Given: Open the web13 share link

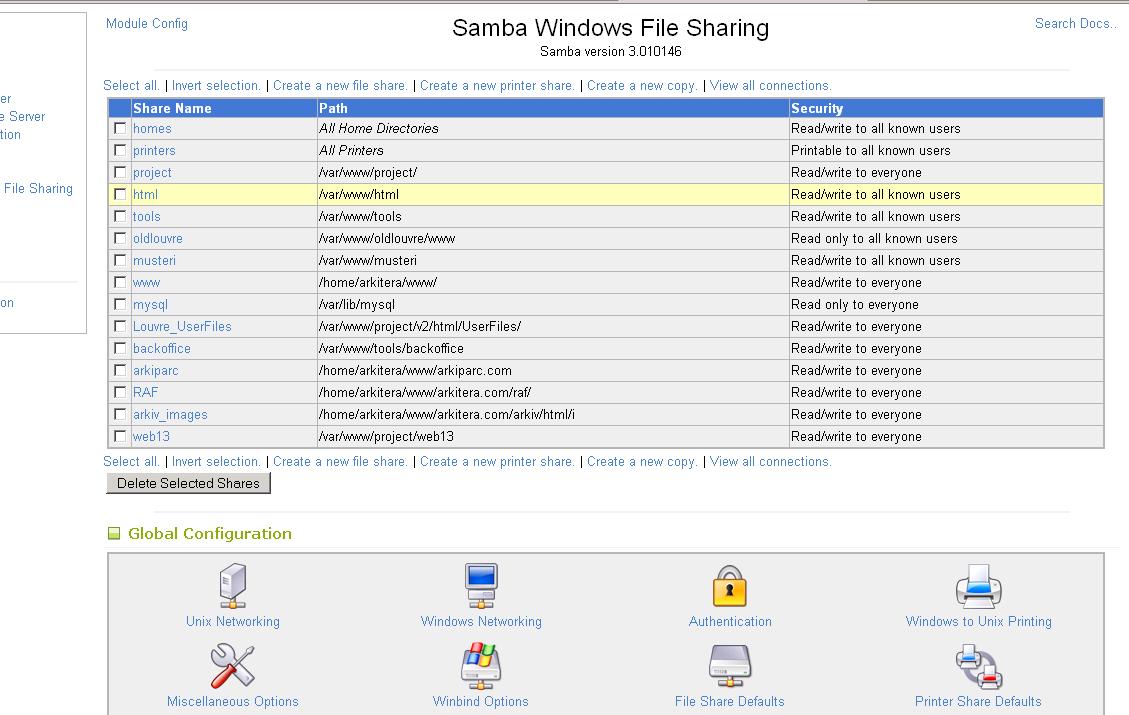Looking at the screenshot, I should (151, 436).
